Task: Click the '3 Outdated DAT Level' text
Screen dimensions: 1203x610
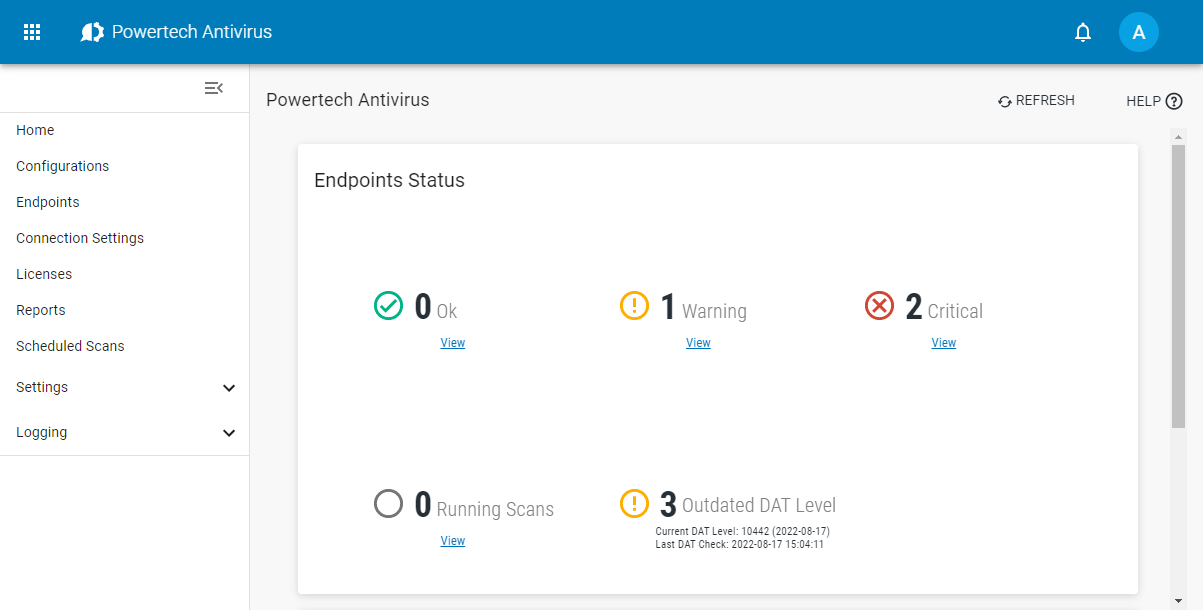Action: 748,504
